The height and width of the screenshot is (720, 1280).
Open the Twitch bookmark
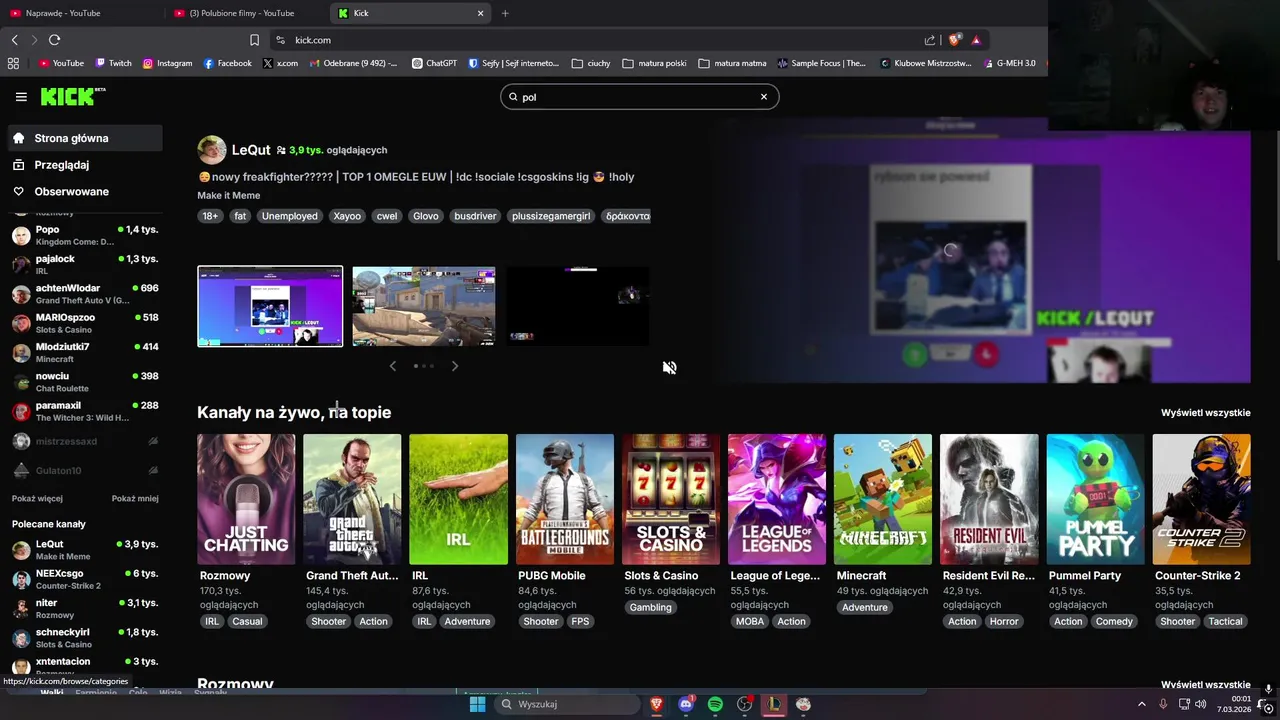pos(113,63)
